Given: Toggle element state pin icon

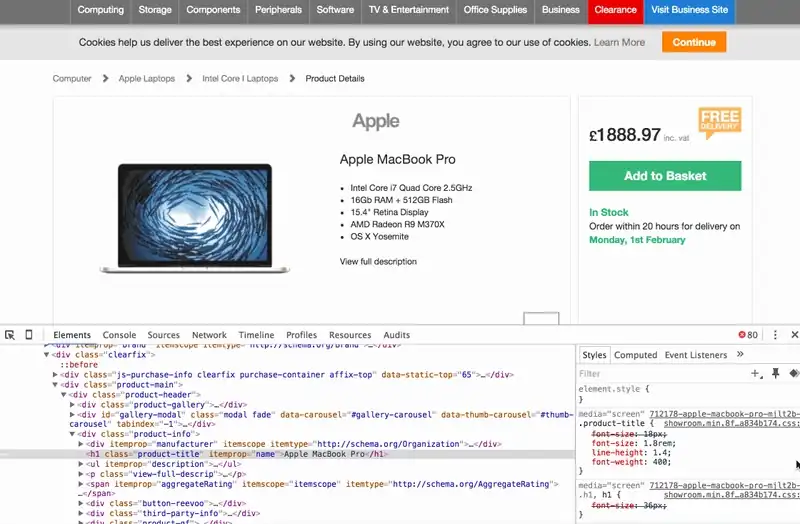Looking at the screenshot, I should (x=776, y=373).
